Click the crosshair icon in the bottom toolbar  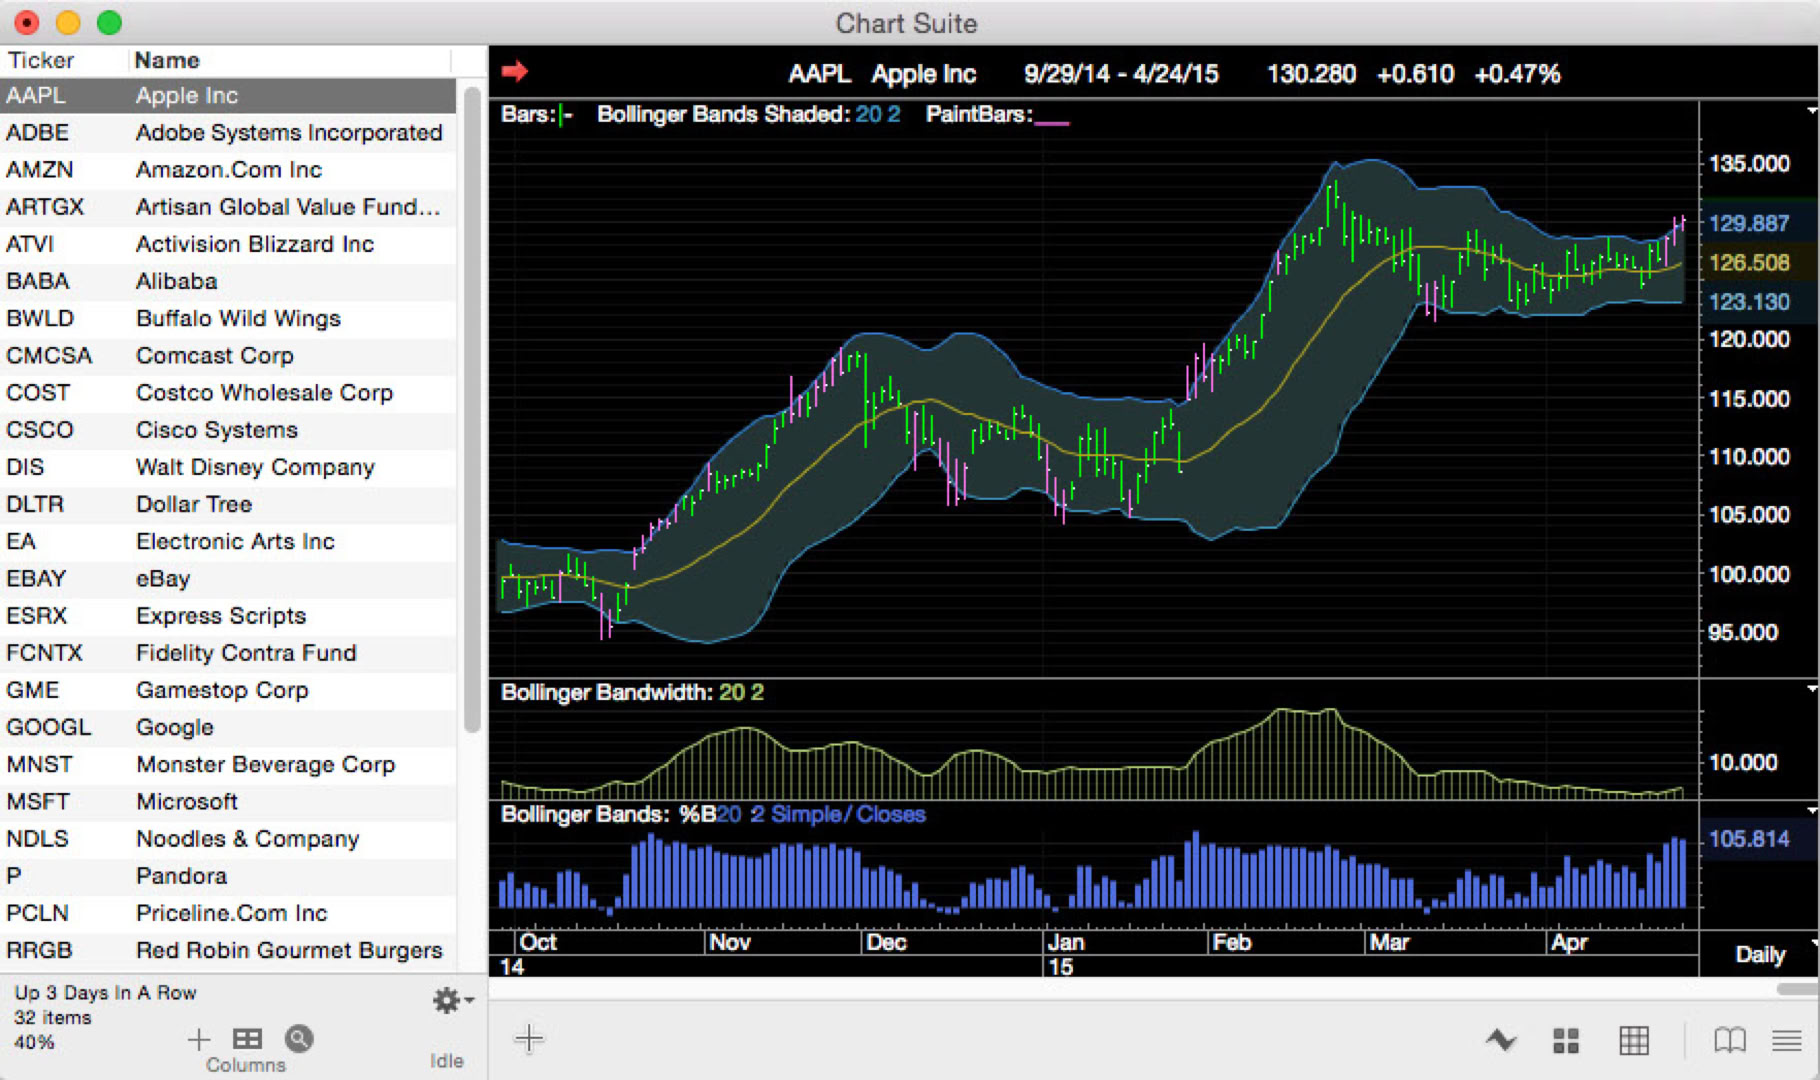tap(529, 1039)
